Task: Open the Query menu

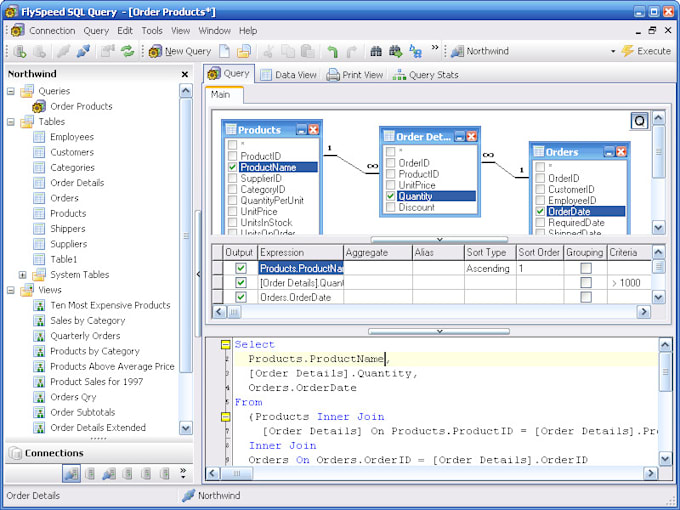Action: click(x=96, y=31)
